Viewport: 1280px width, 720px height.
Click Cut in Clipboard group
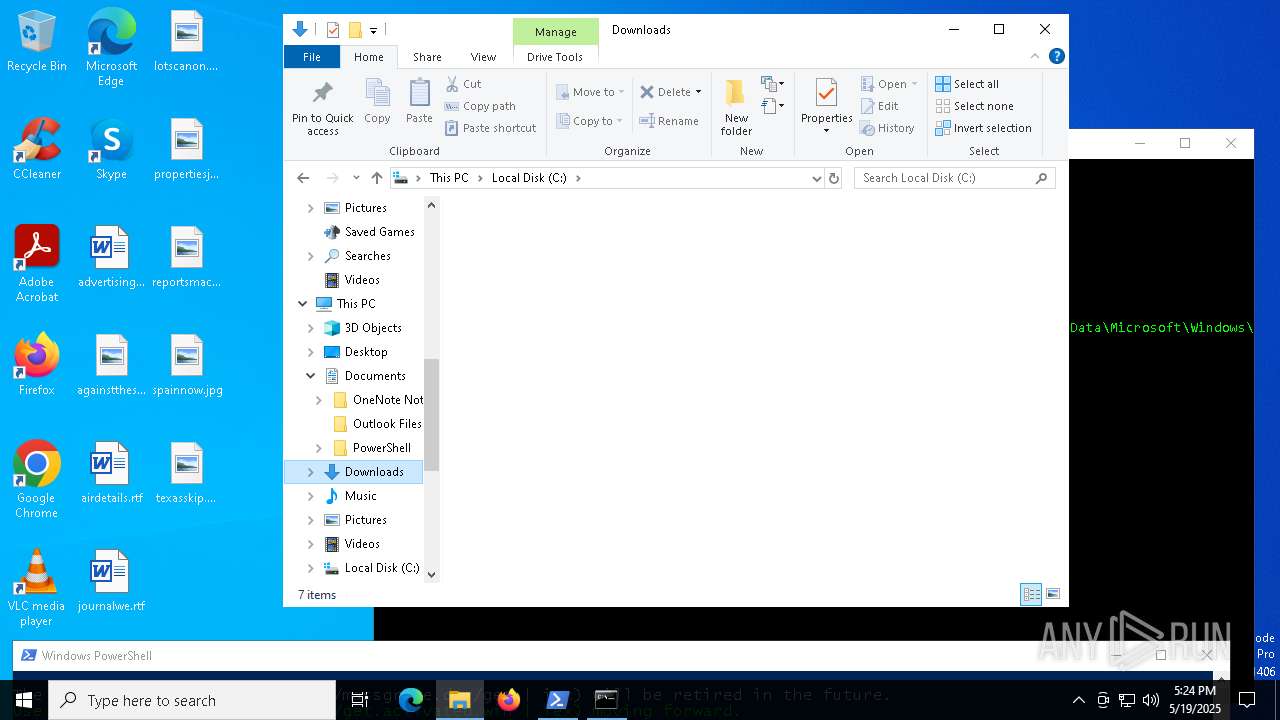coord(463,84)
